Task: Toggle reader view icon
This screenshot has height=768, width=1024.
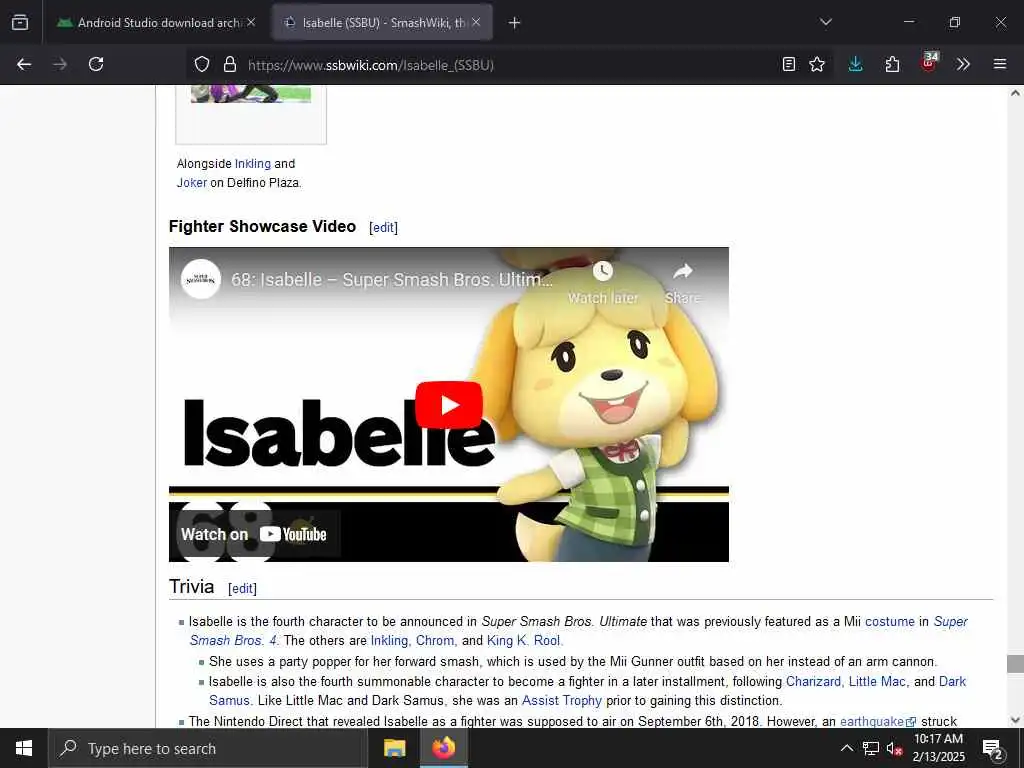Action: tap(789, 64)
